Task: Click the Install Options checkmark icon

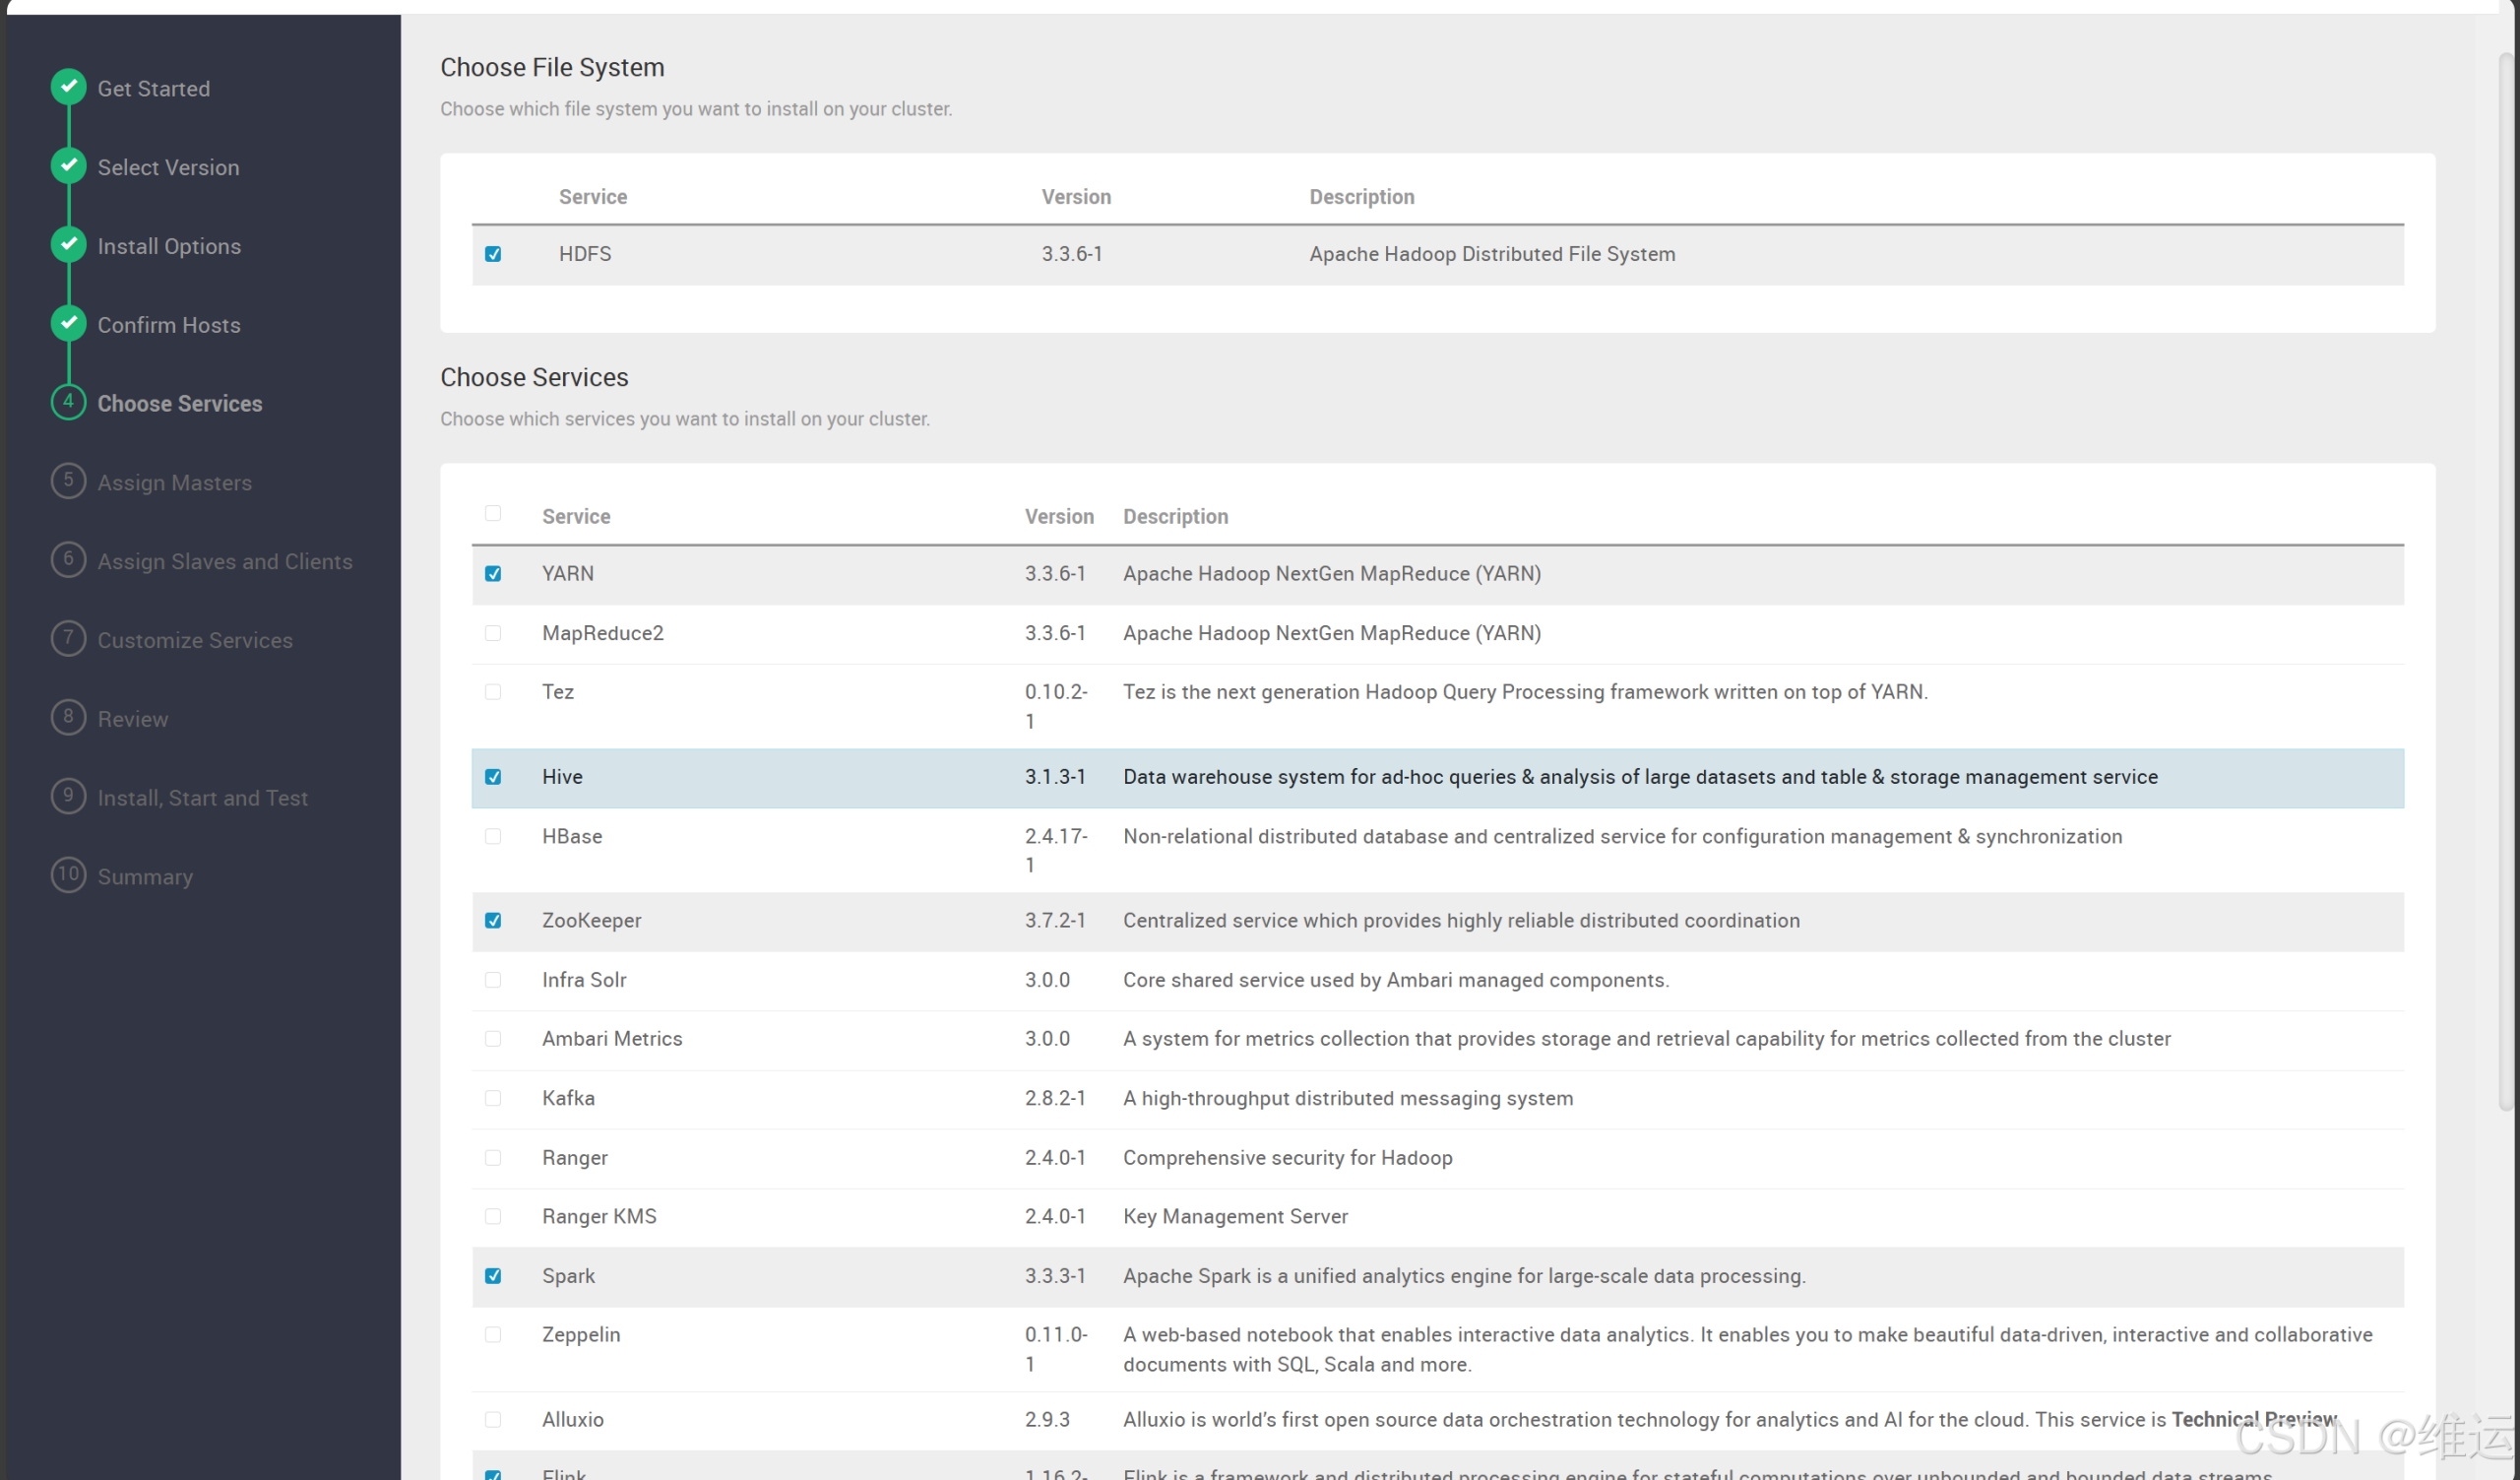Action: [x=67, y=244]
